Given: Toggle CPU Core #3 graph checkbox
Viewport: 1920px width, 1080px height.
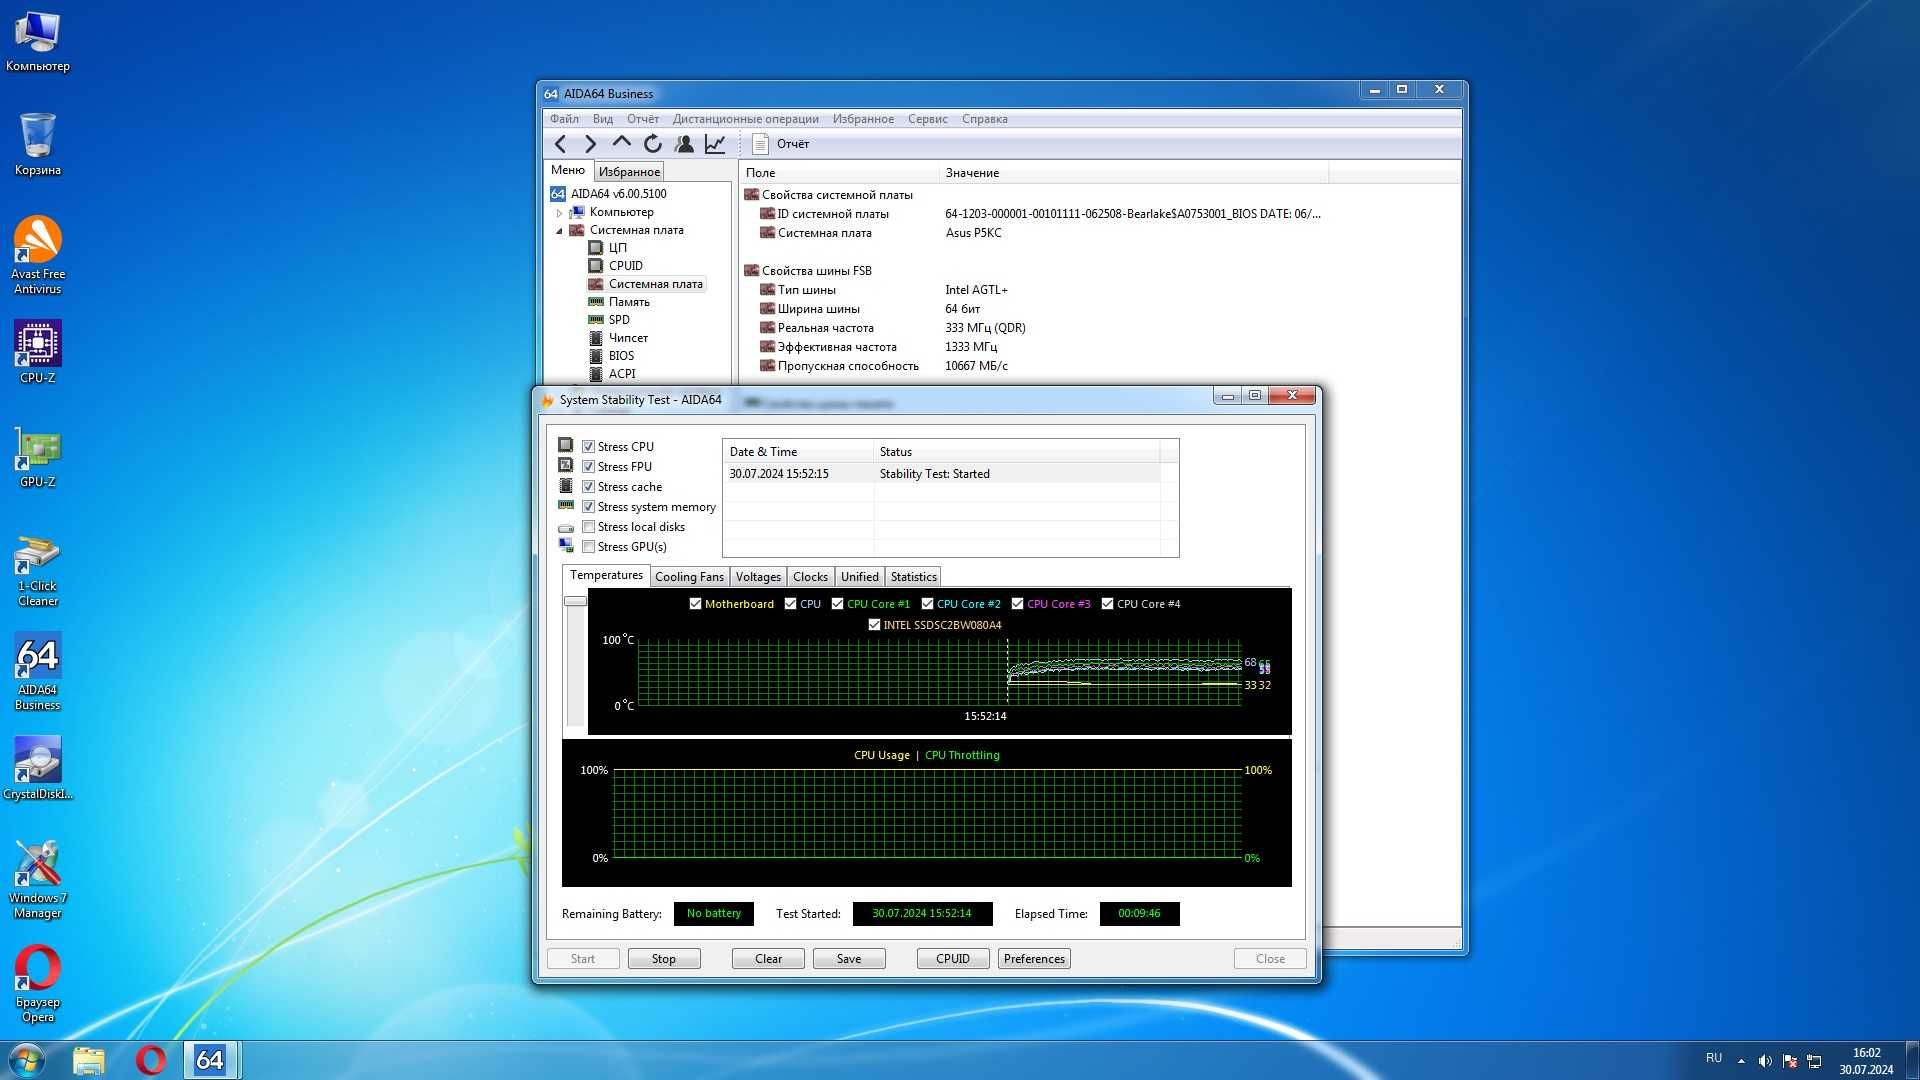Looking at the screenshot, I should coord(1017,604).
